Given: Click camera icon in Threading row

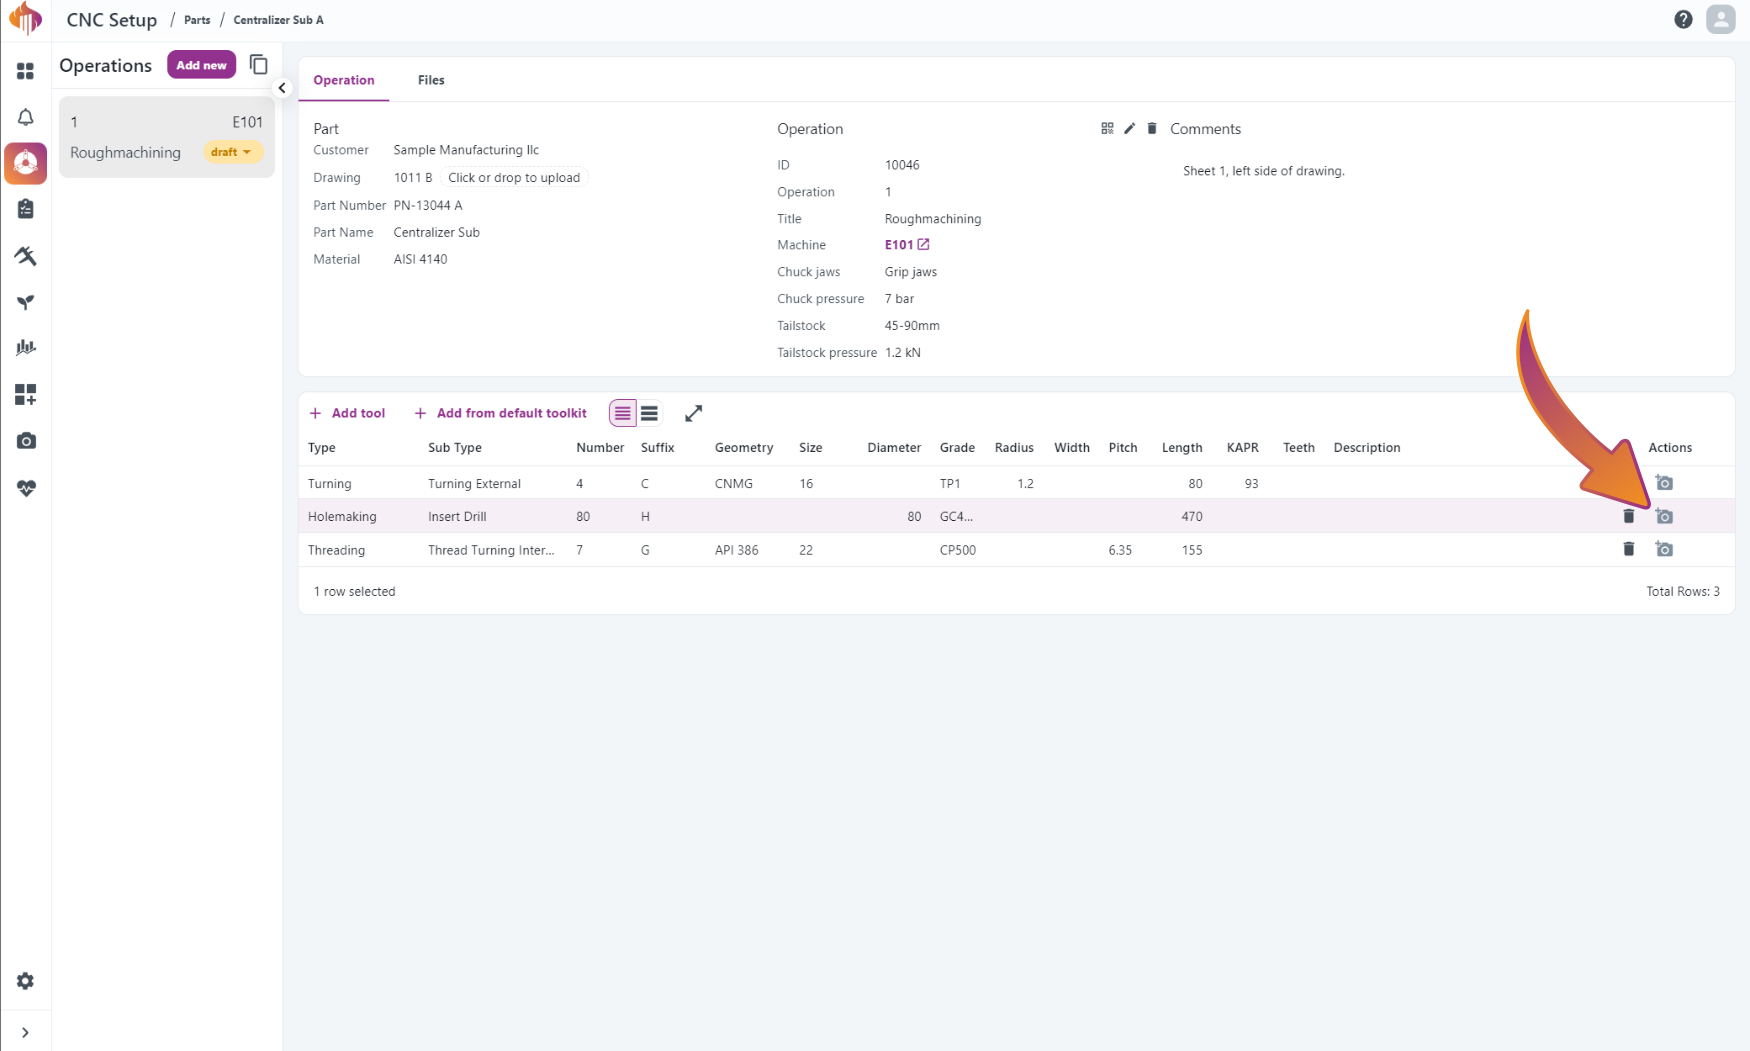Looking at the screenshot, I should click(x=1664, y=549).
